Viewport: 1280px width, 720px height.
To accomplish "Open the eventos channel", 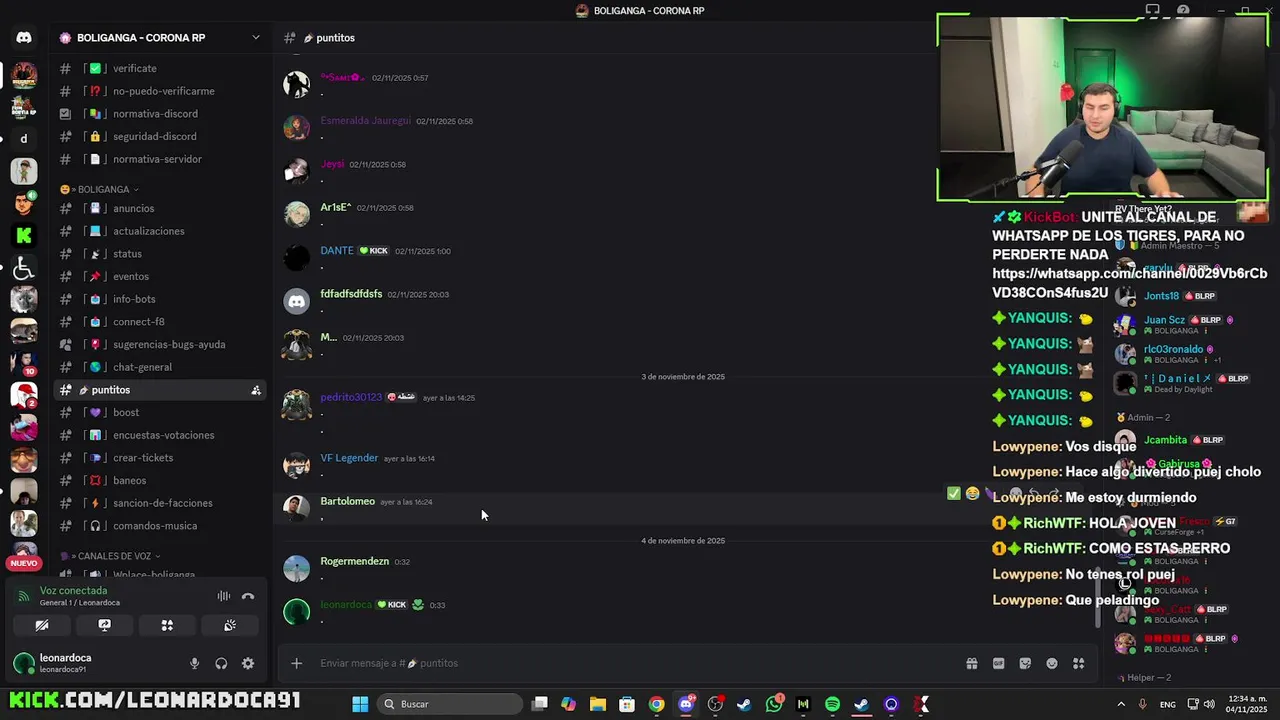I will pyautogui.click(x=160, y=277).
